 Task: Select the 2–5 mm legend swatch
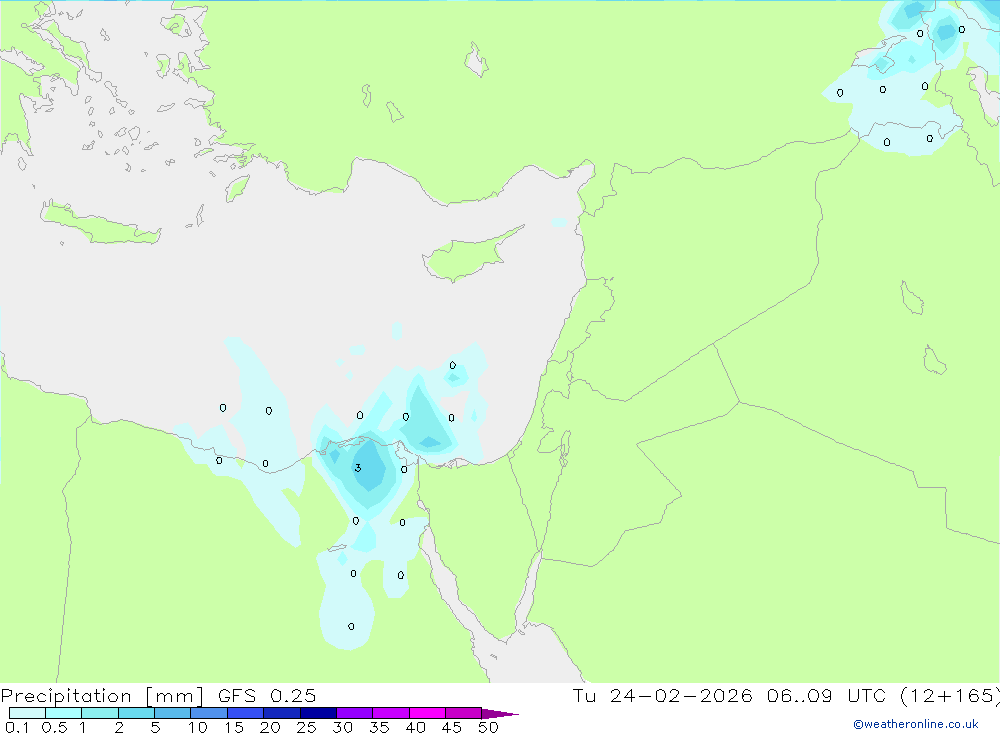pos(136,713)
